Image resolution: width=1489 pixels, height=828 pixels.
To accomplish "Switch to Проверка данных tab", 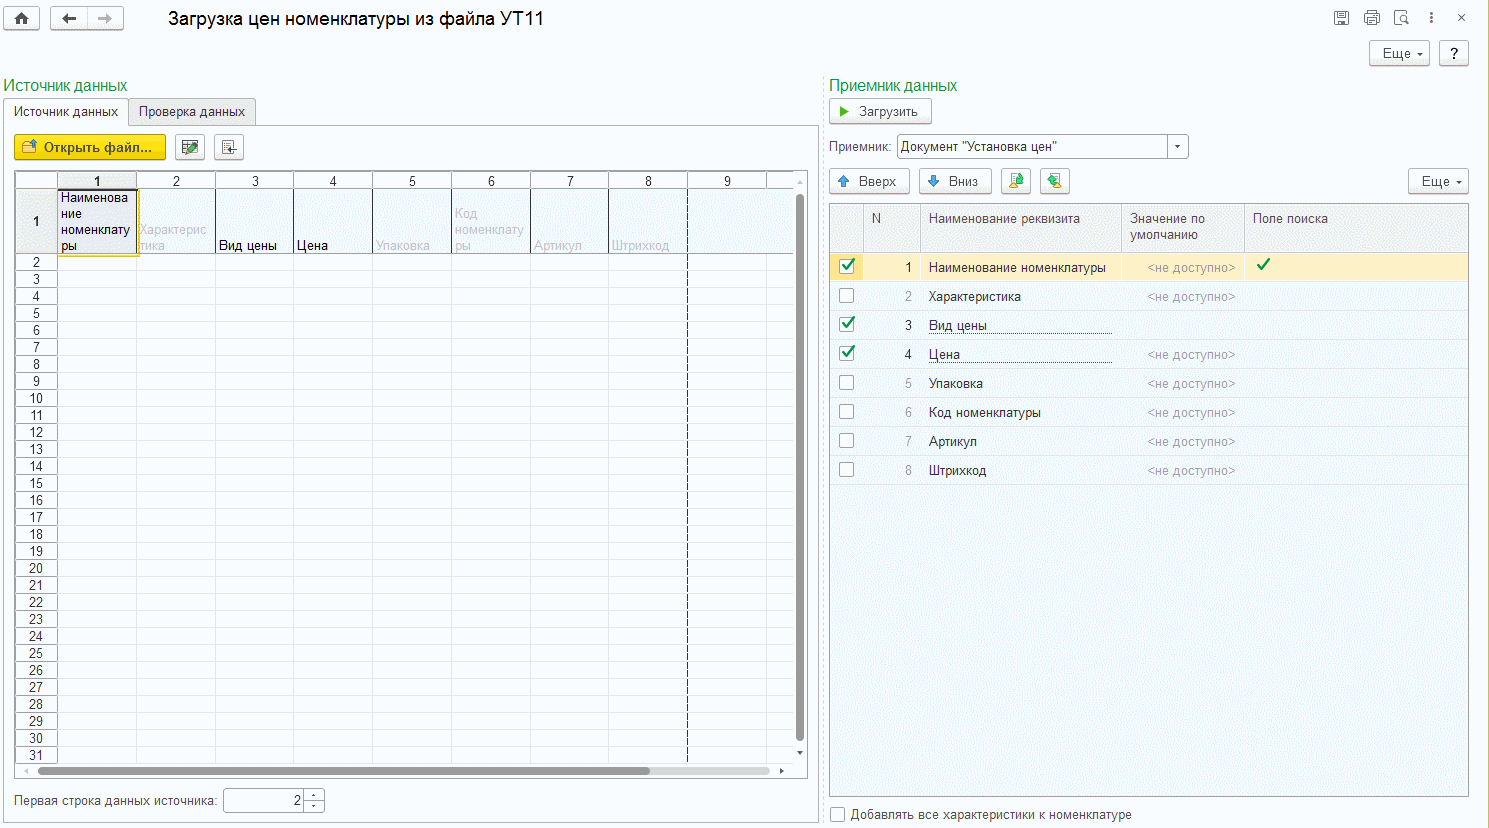I will pos(192,112).
